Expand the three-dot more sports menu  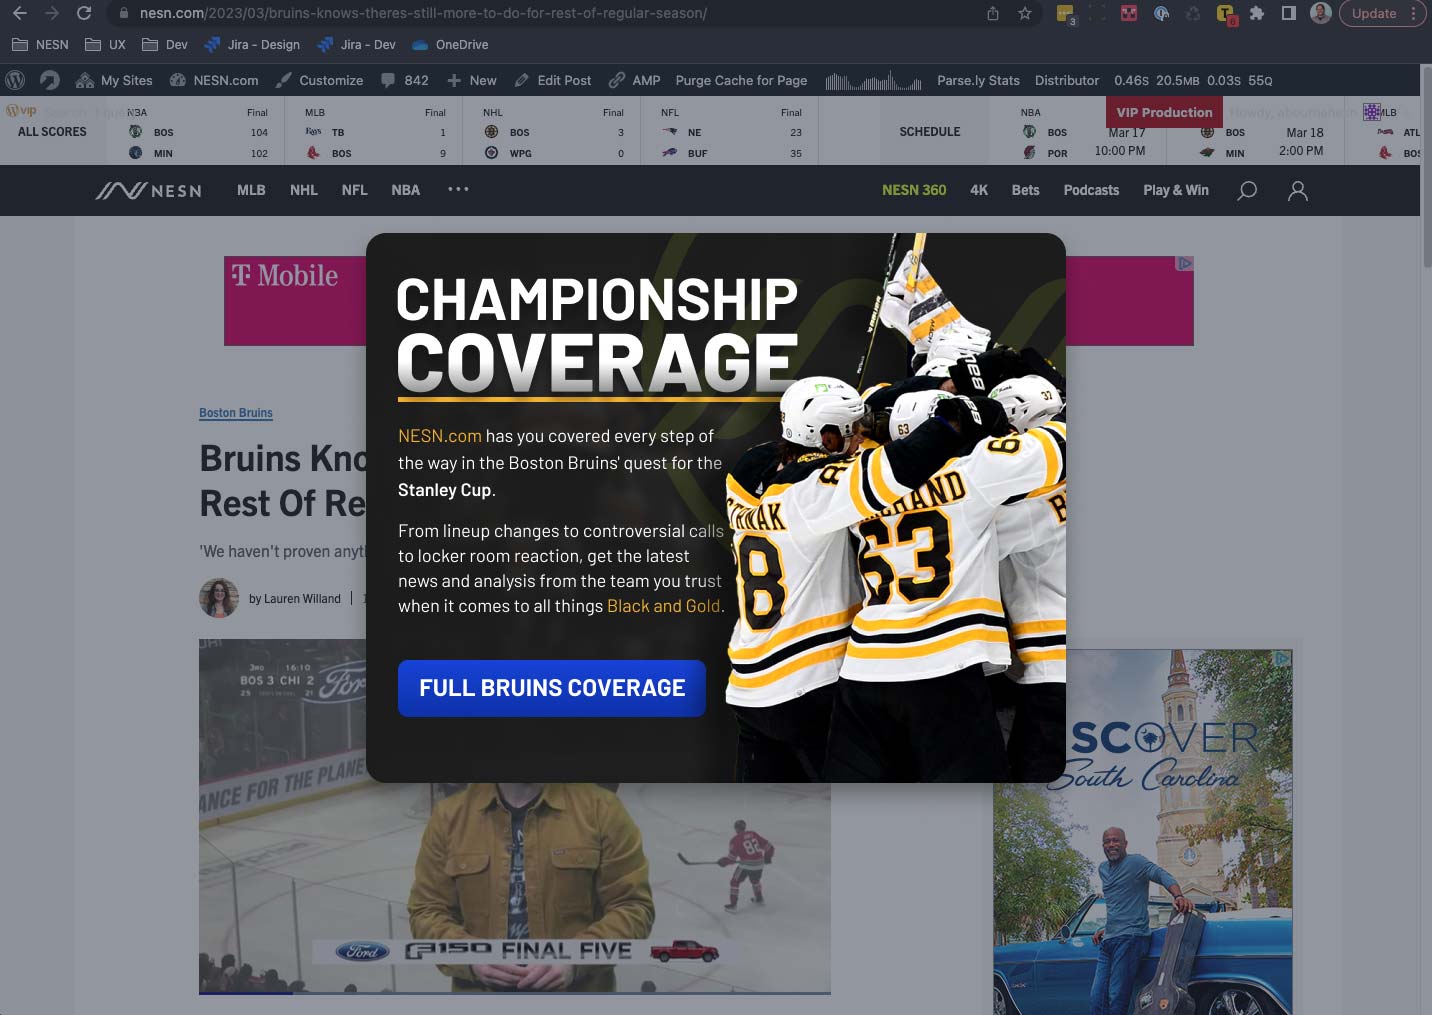tap(458, 189)
